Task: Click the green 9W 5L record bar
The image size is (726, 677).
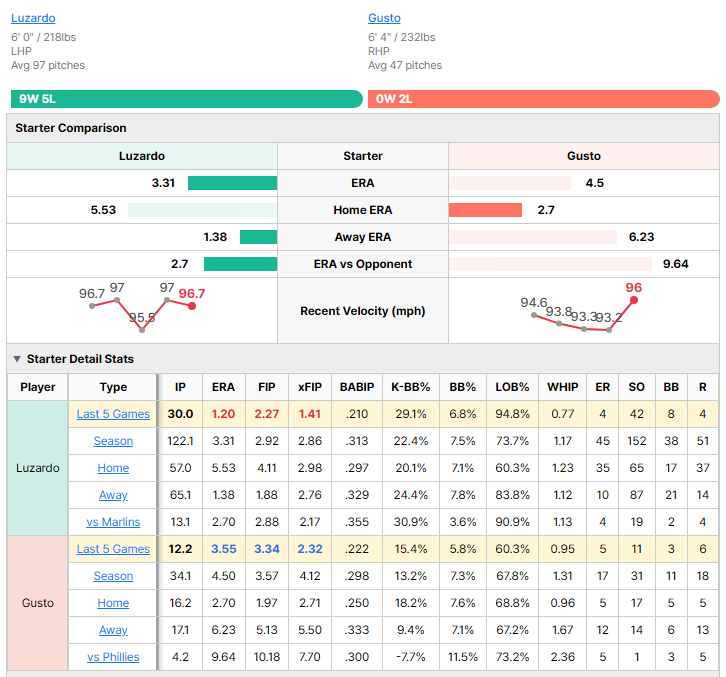Action: [x=187, y=99]
